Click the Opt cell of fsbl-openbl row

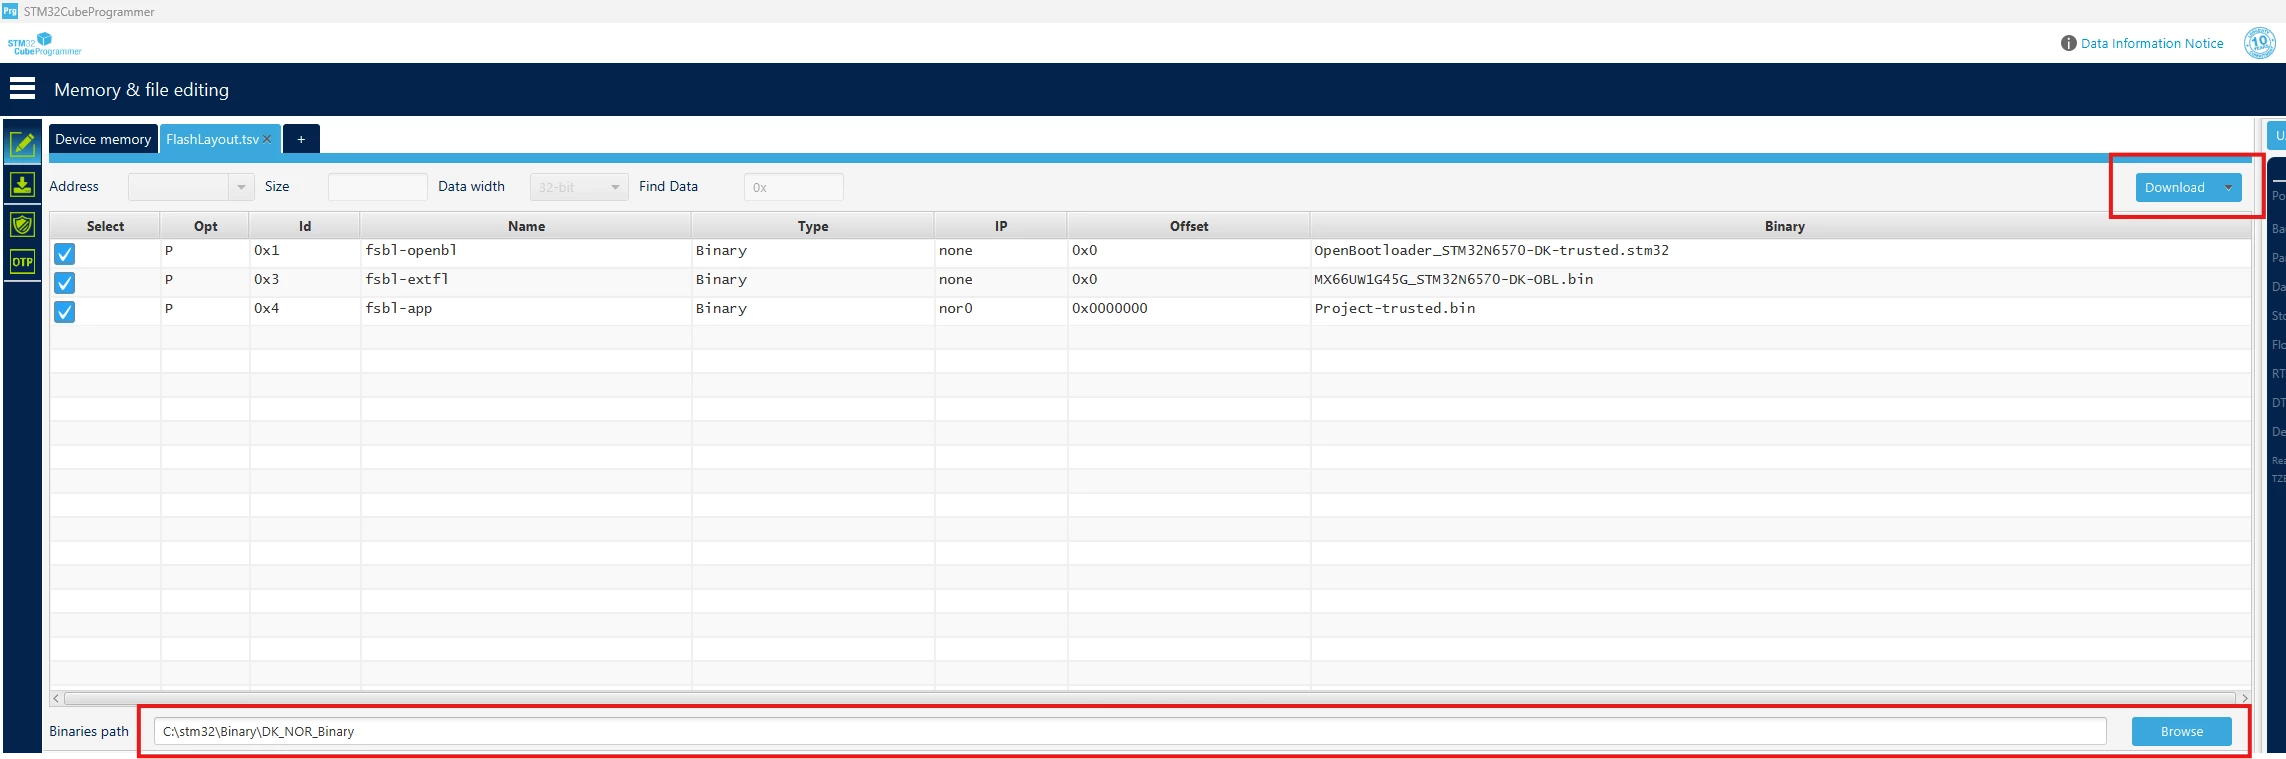coord(205,251)
